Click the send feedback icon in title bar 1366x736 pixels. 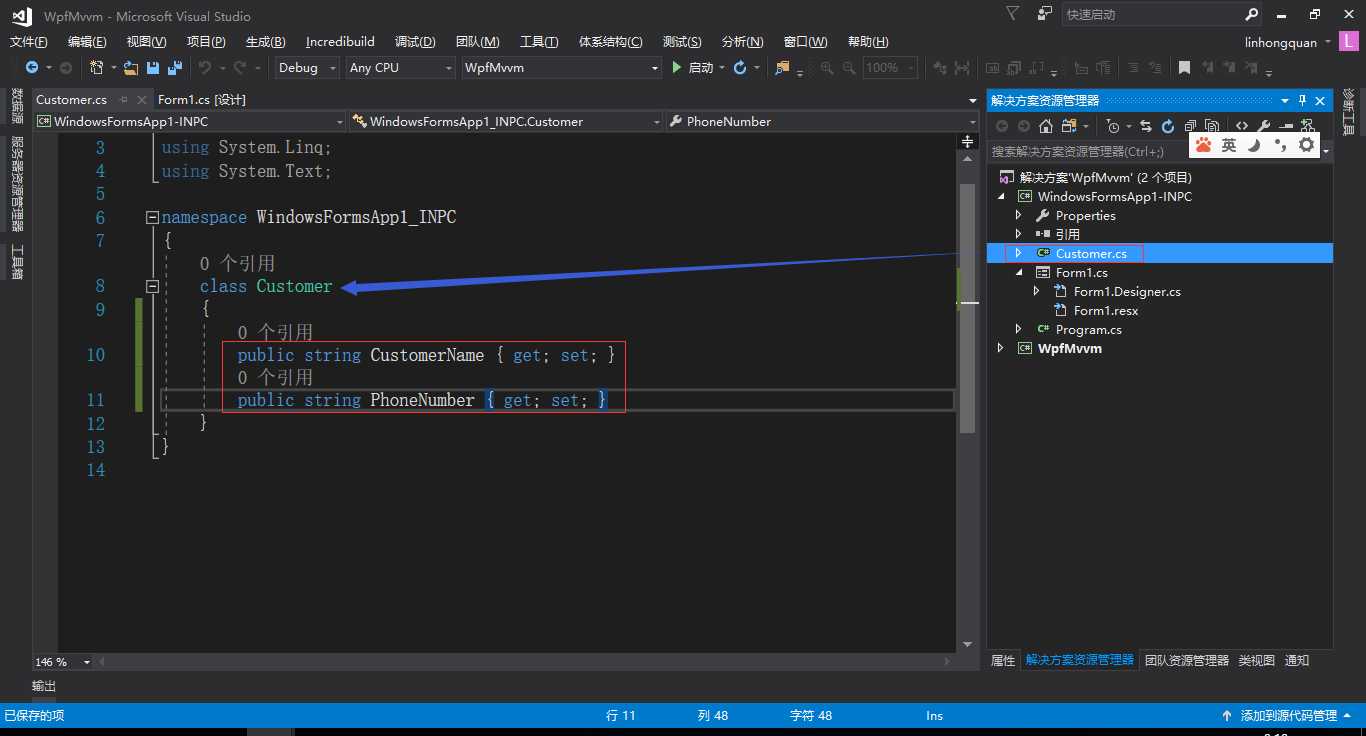tap(1045, 14)
